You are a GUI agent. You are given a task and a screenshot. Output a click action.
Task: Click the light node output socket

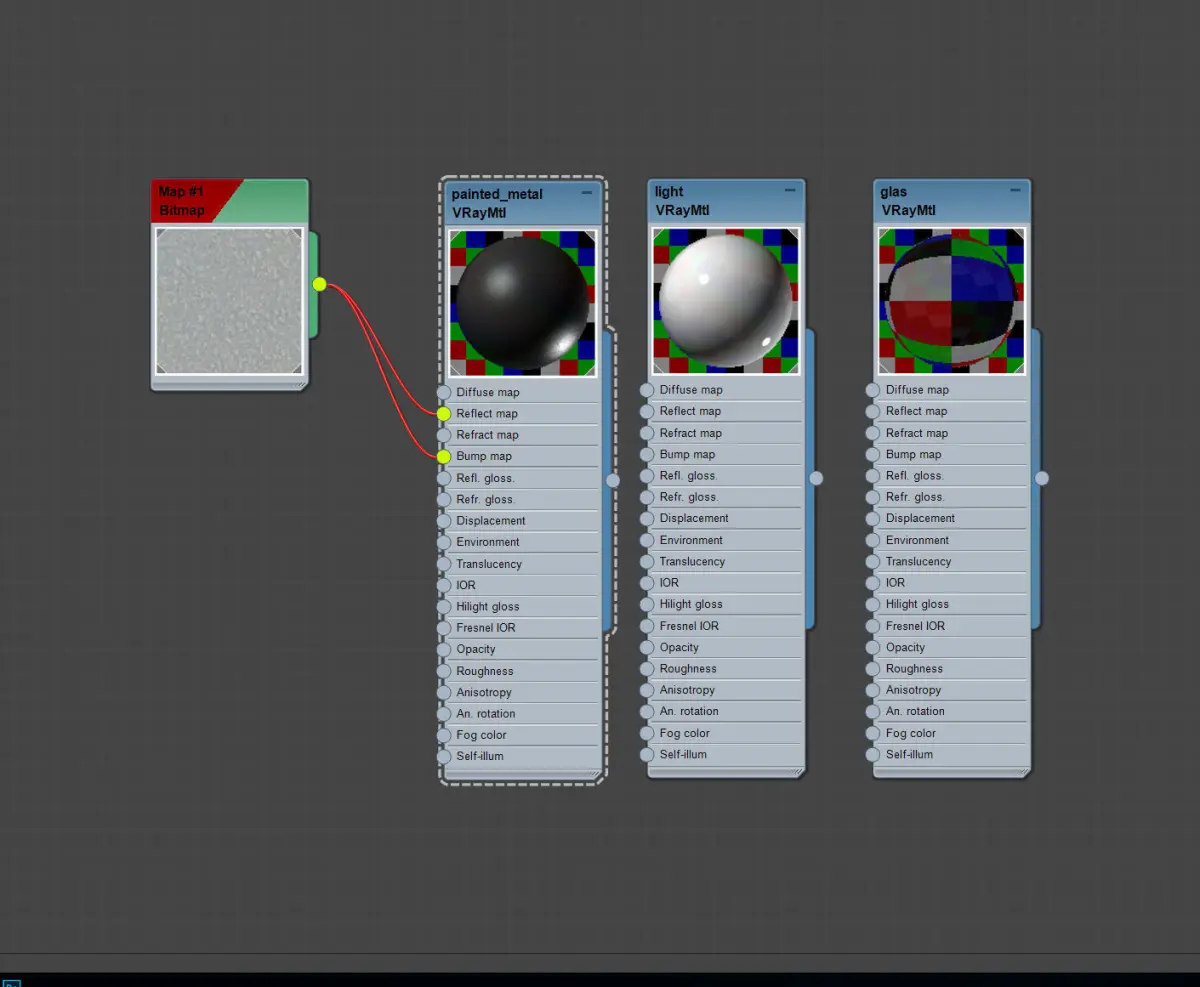click(816, 478)
